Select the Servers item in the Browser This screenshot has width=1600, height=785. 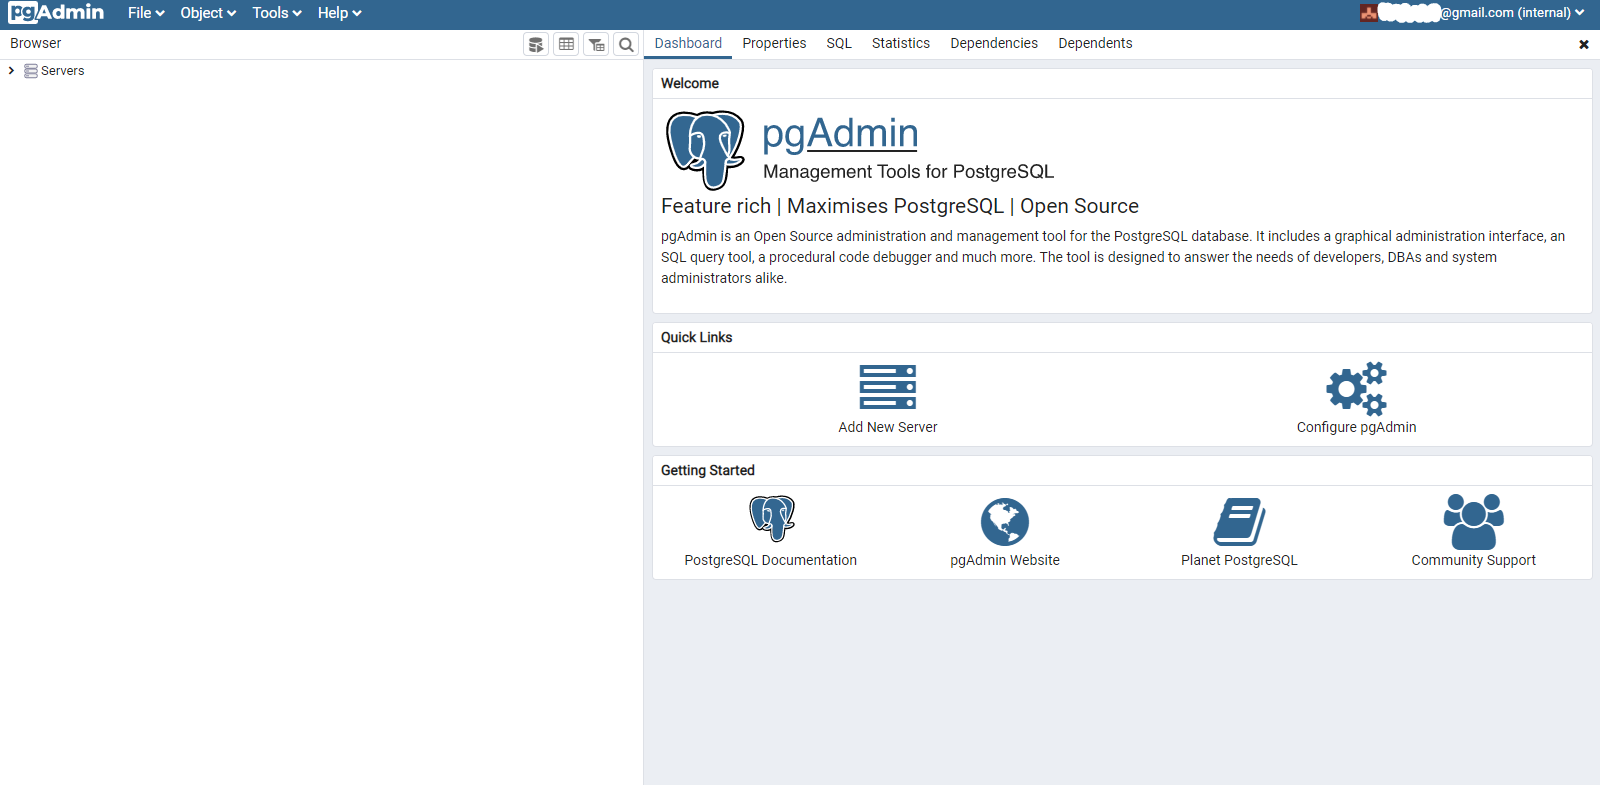62,71
